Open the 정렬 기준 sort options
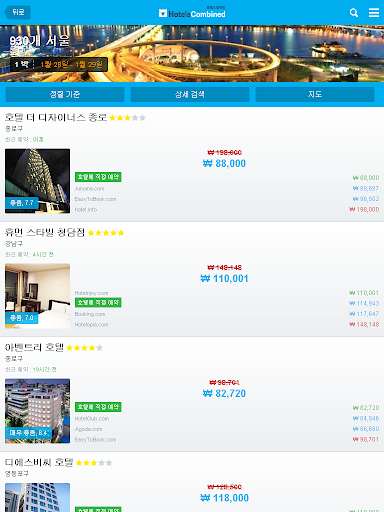The height and width of the screenshot is (512, 384). 65,94
